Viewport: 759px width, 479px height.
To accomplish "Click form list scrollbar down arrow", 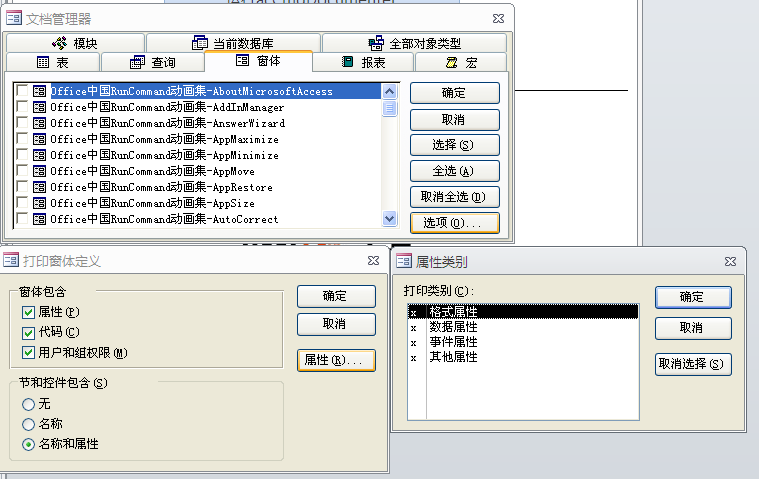I will click(389, 219).
